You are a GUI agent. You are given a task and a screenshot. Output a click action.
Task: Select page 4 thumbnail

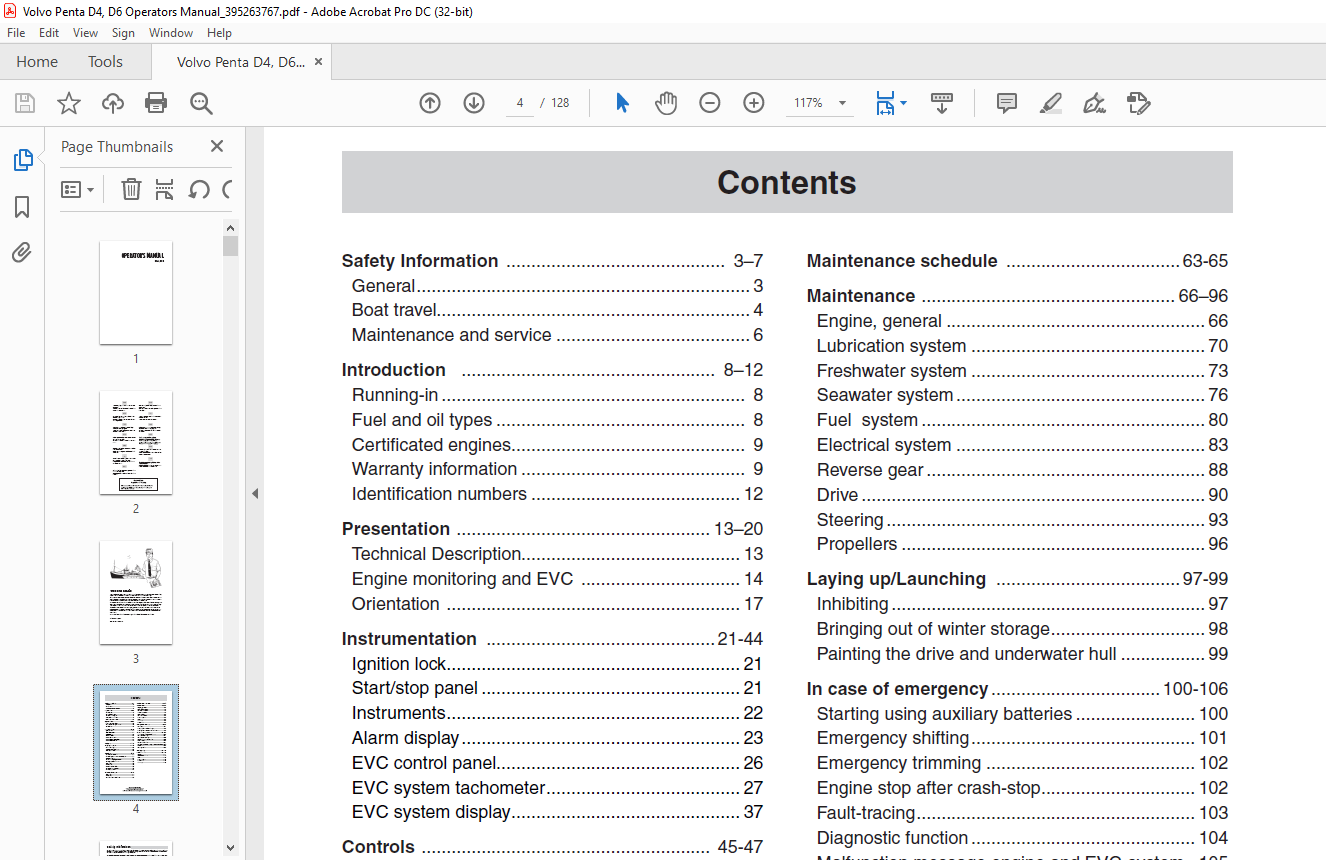tap(136, 742)
